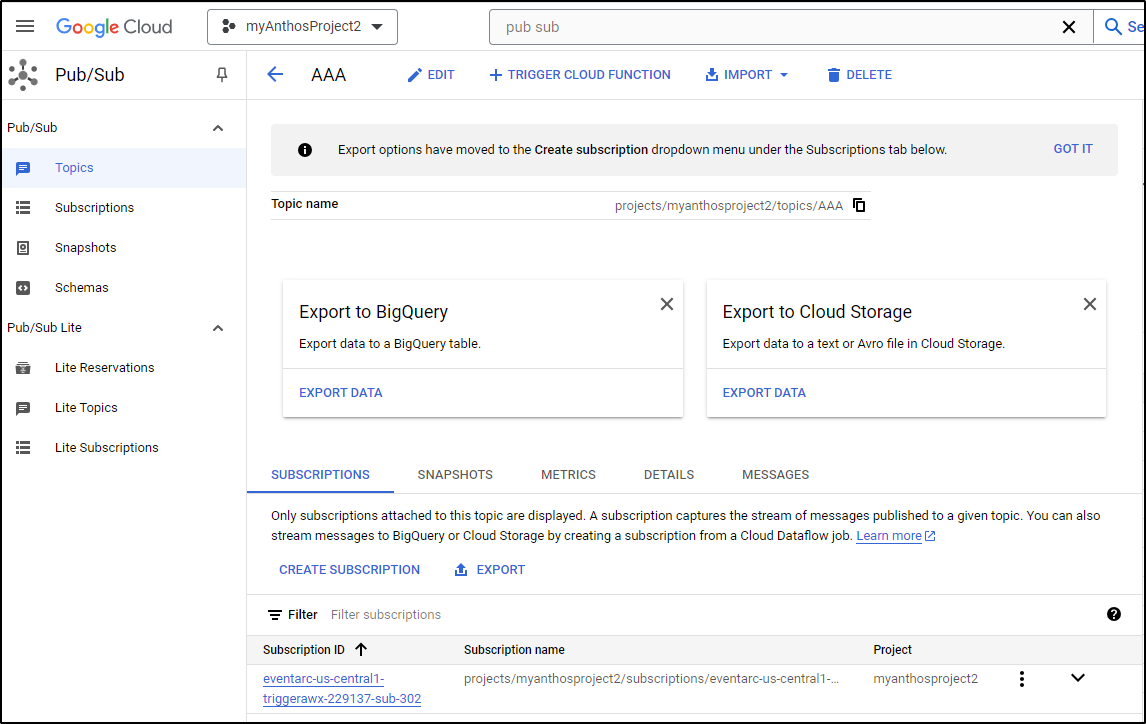Screen dimensions: 1146x724
Task: Collapse the Pub/Sub Lite sidebar section
Action: (x=218, y=328)
